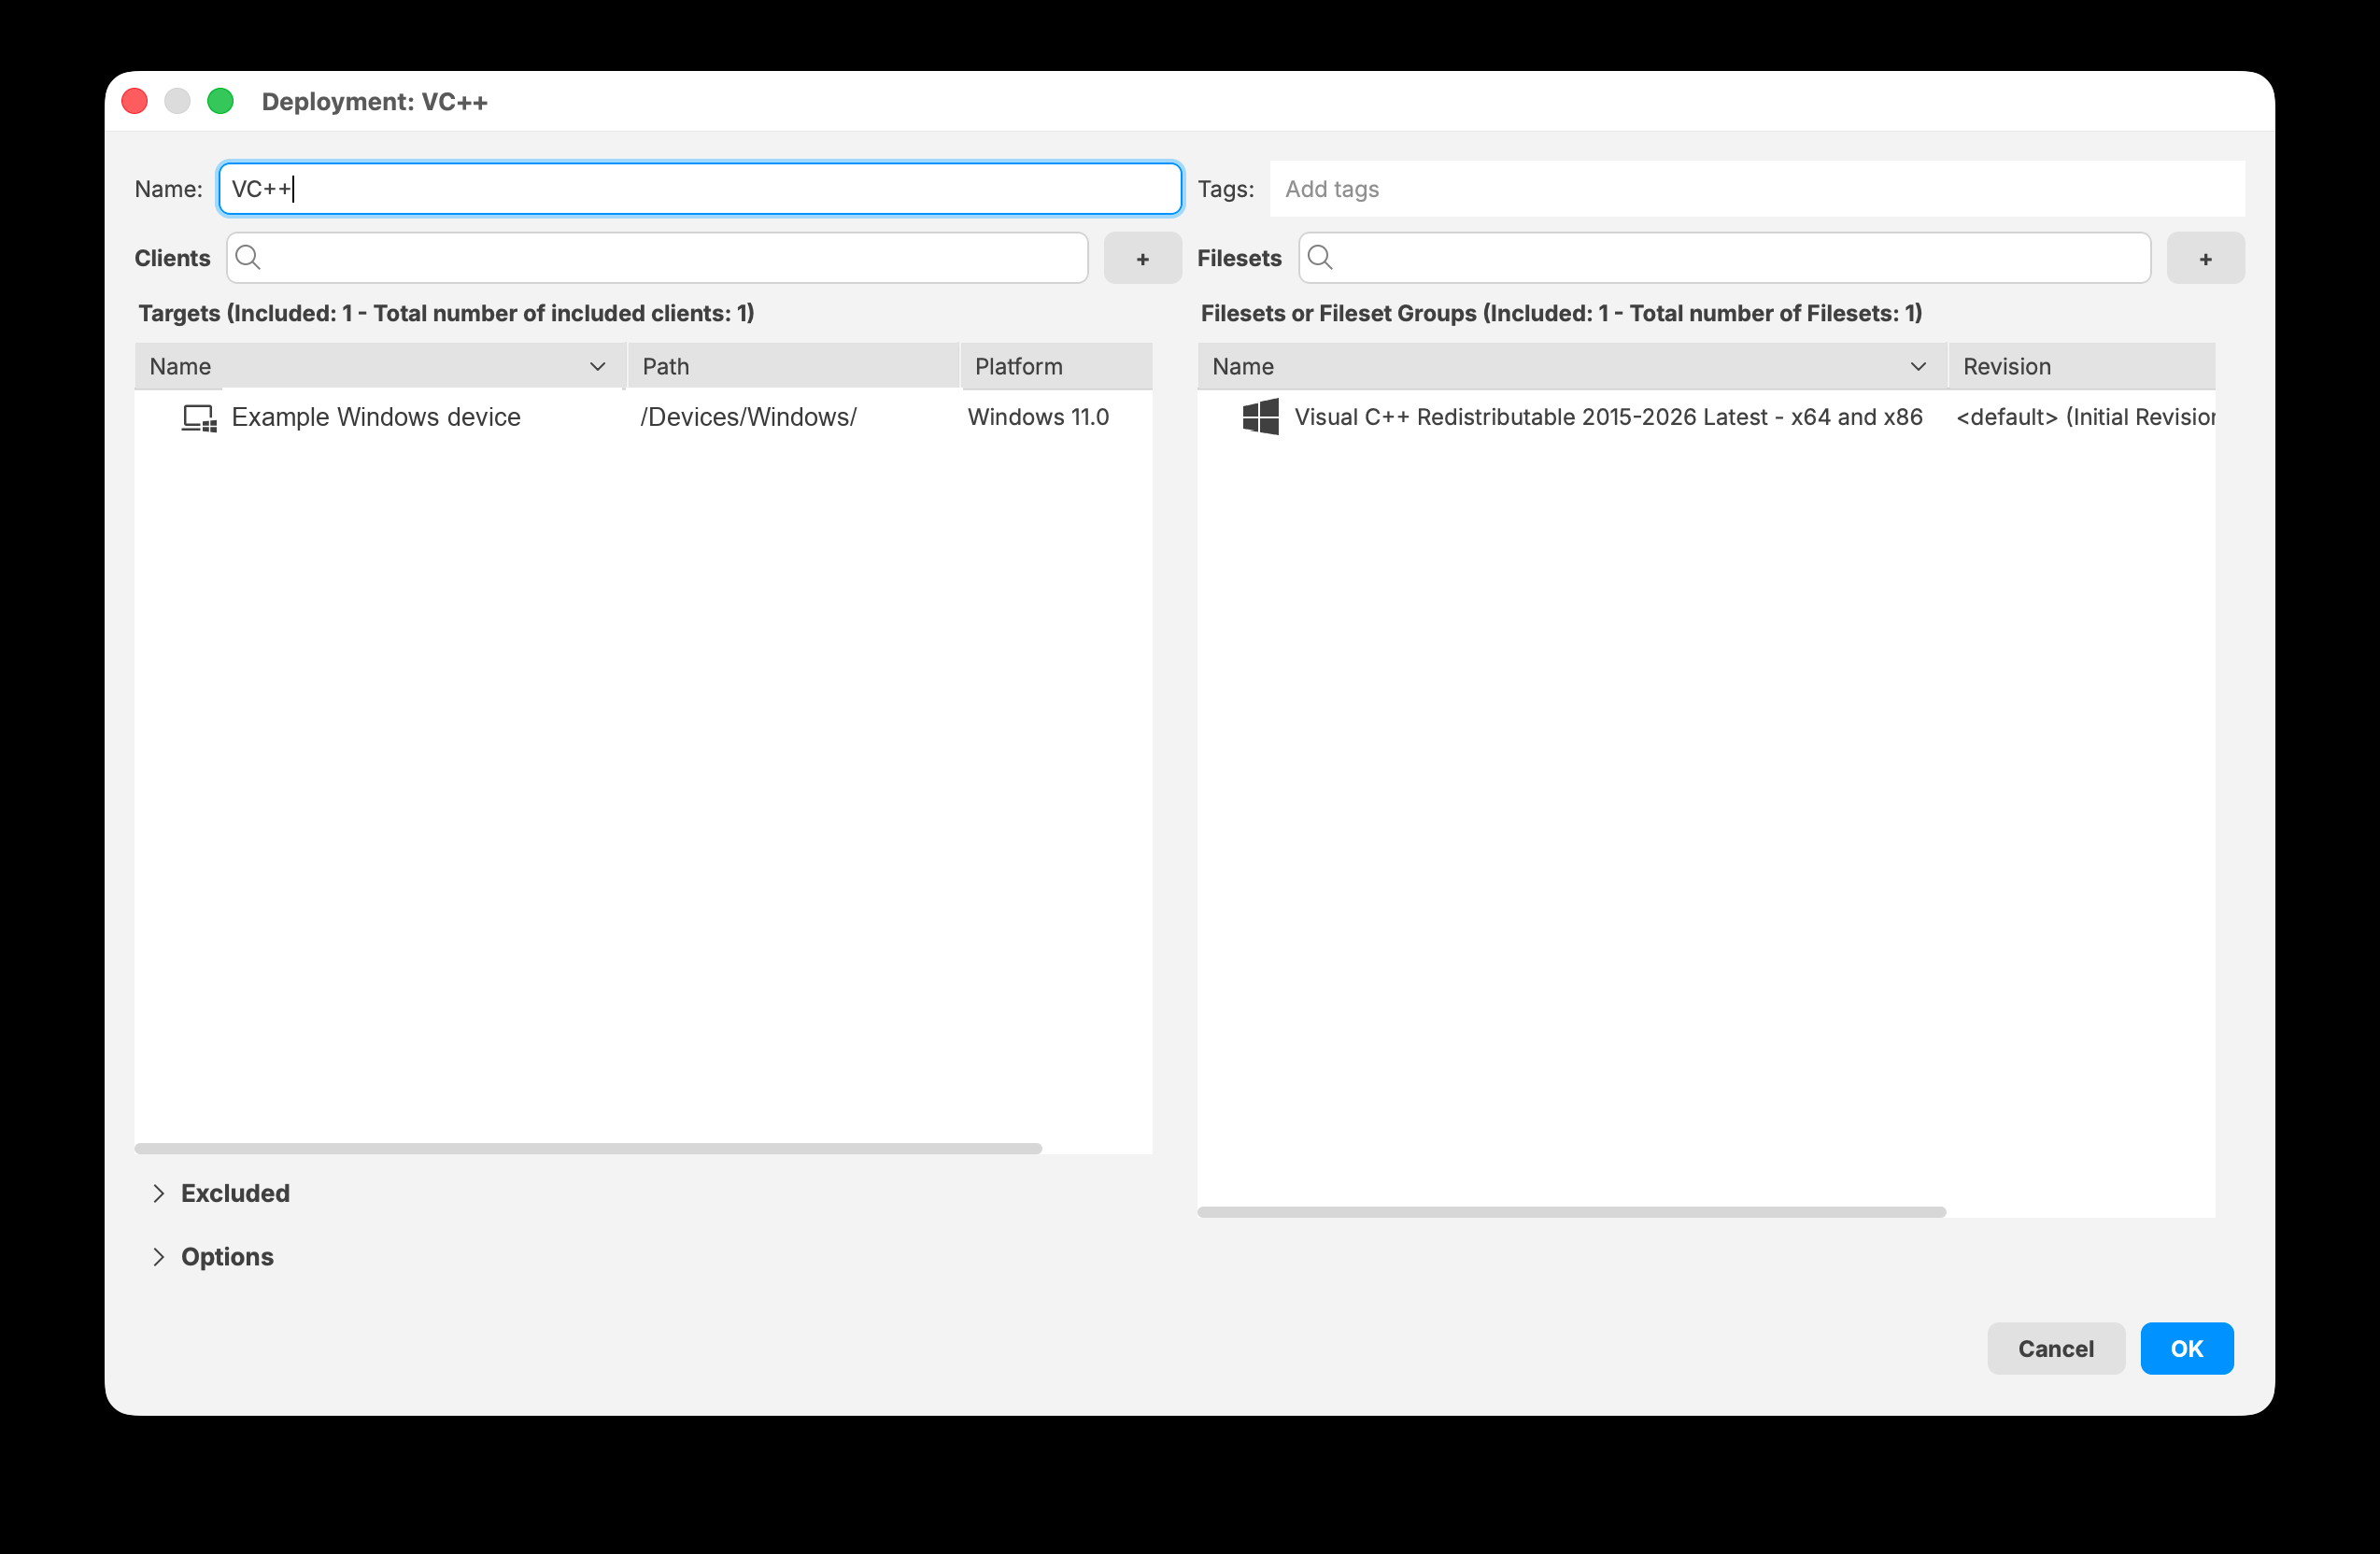Click the /Devices/Windows/ path cell
The image size is (2380, 1554).
(x=748, y=417)
